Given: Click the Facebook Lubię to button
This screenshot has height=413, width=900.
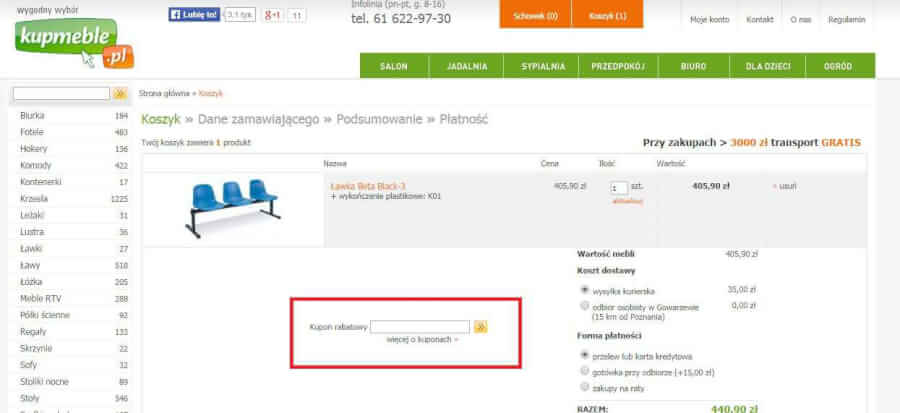Looking at the screenshot, I should [x=194, y=15].
